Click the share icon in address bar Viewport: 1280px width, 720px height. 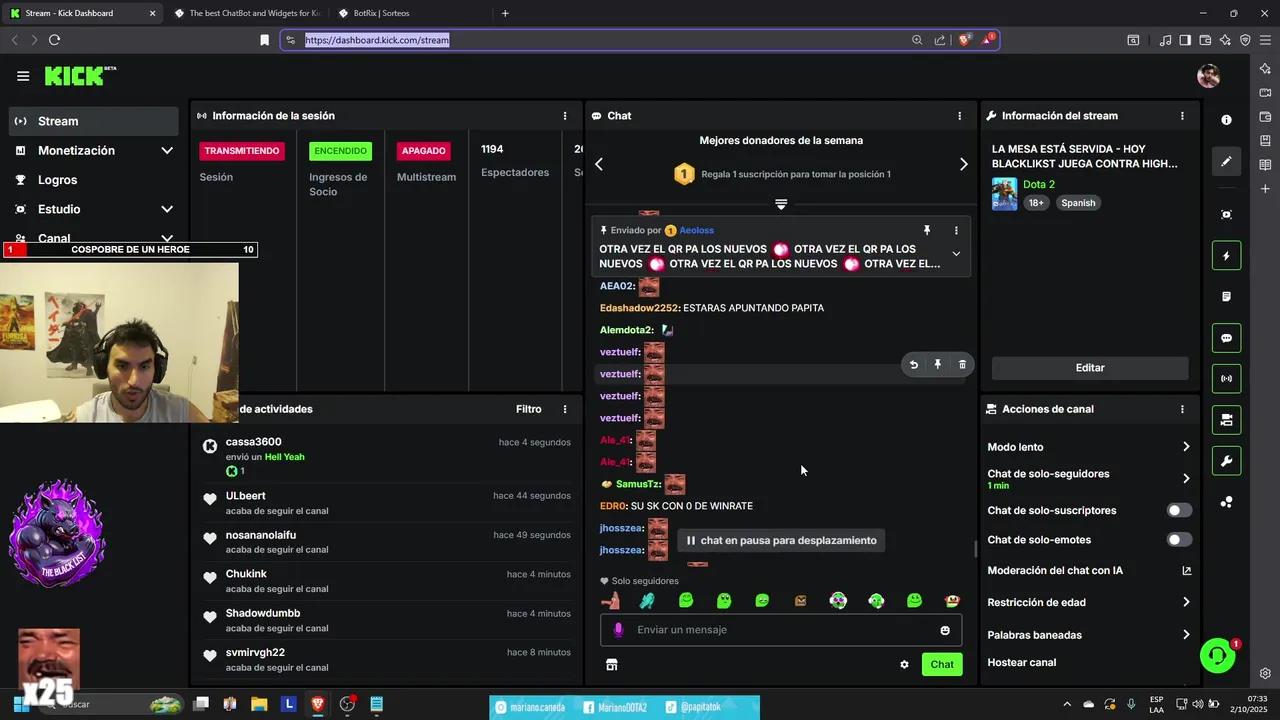(940, 40)
